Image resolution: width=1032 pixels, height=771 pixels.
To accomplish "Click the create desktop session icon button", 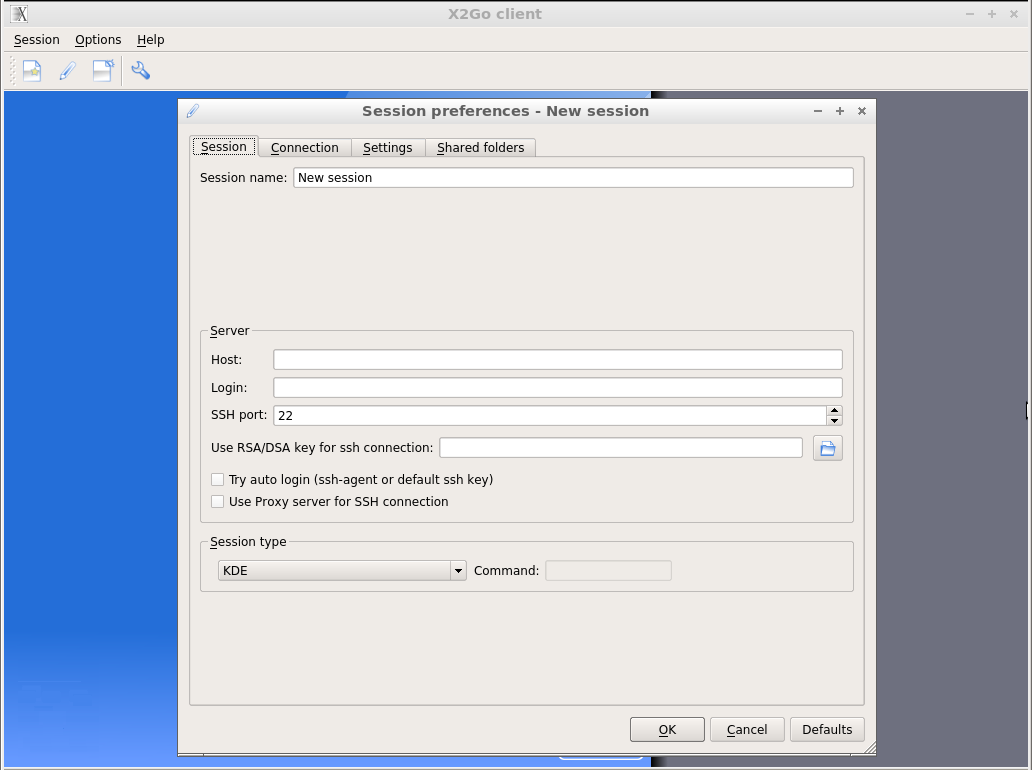I will [x=103, y=71].
